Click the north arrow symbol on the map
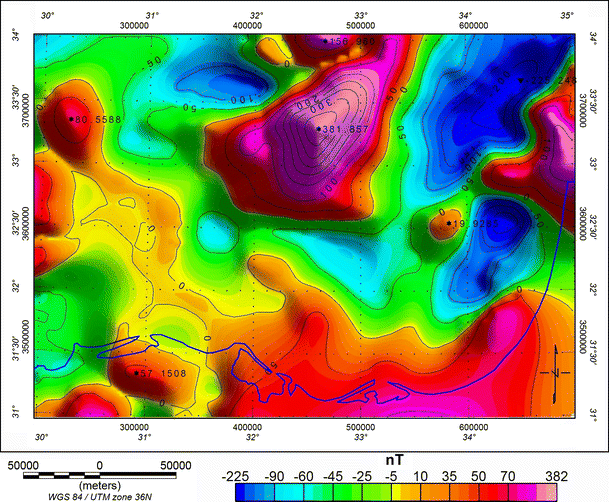Image resolution: width=609 pixels, height=502 pixels. click(x=556, y=373)
